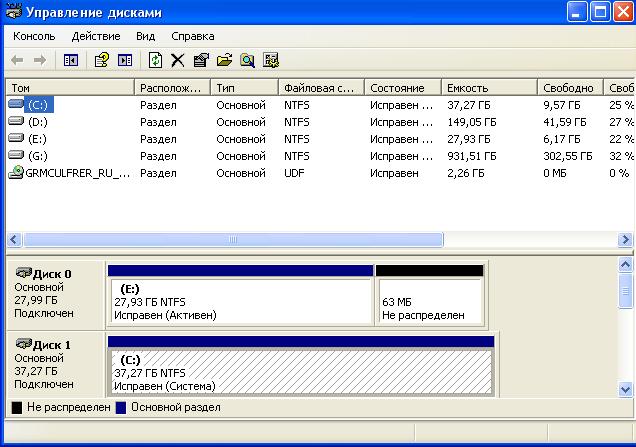
Task: Click the black X delete toolbar icon
Action: (178, 61)
